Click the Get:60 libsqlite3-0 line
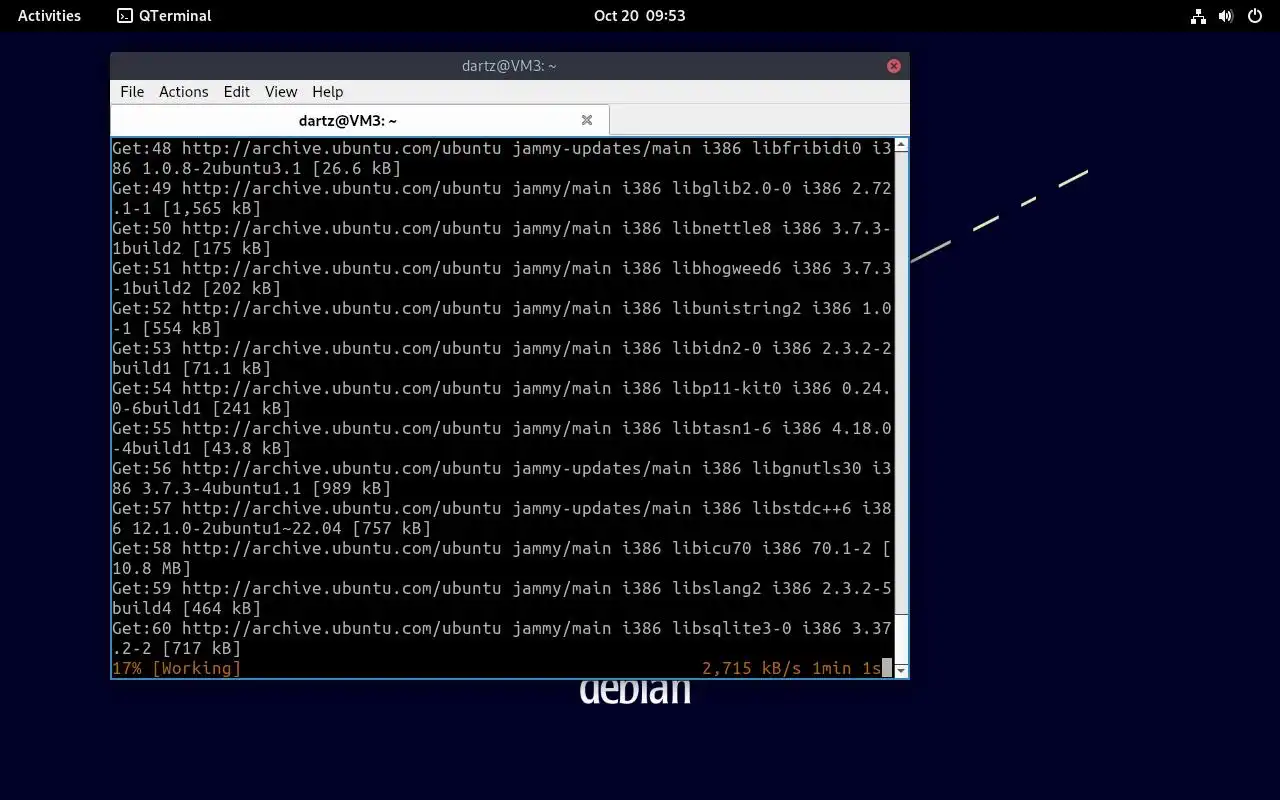Image resolution: width=1280 pixels, height=800 pixels. 501,638
